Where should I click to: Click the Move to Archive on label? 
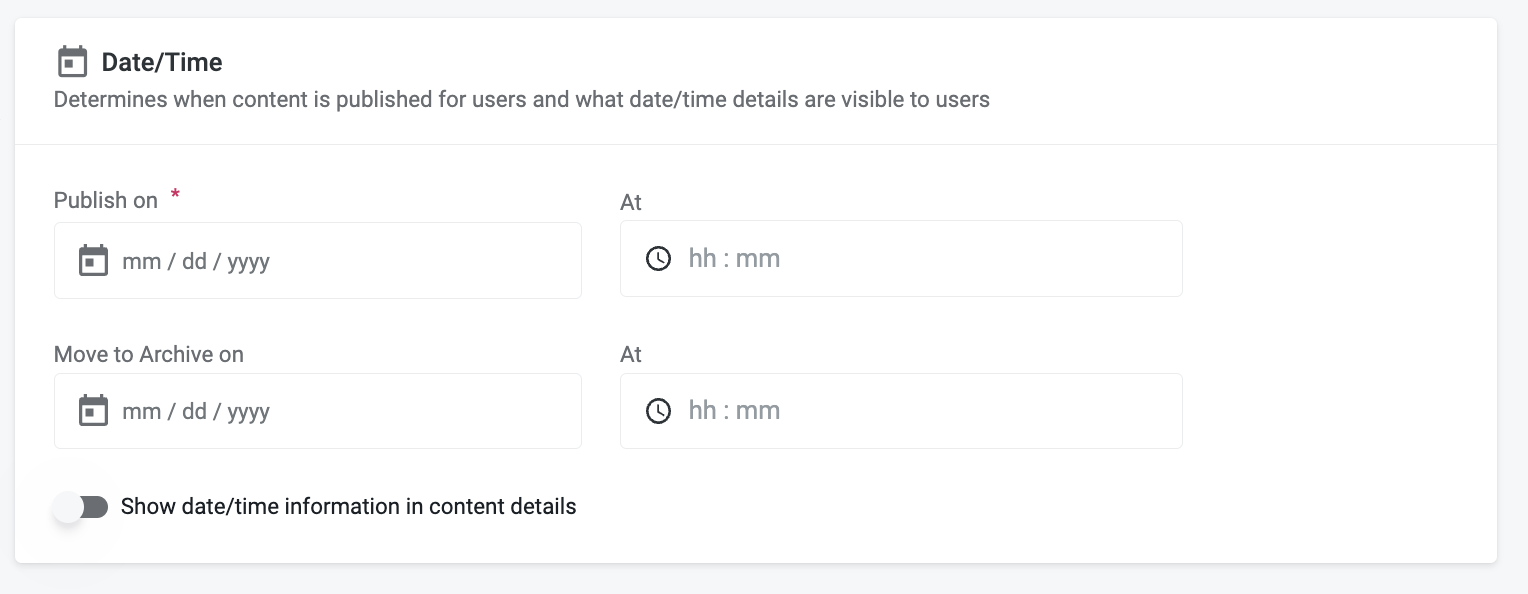[149, 355]
